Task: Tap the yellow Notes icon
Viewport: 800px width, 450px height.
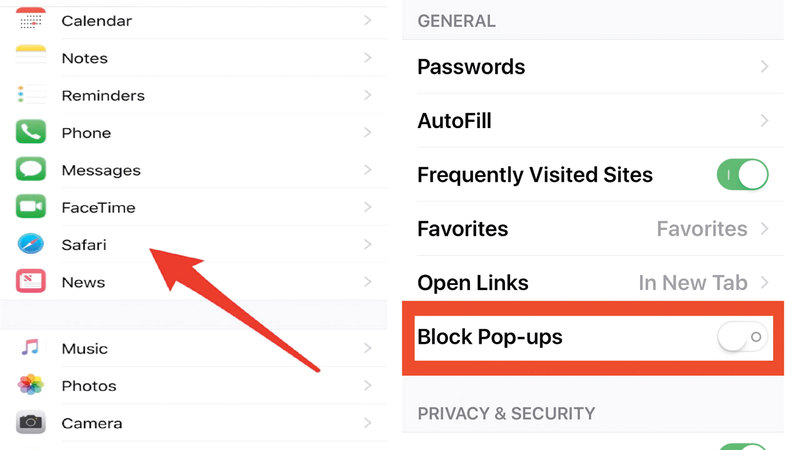Action: click(31, 58)
